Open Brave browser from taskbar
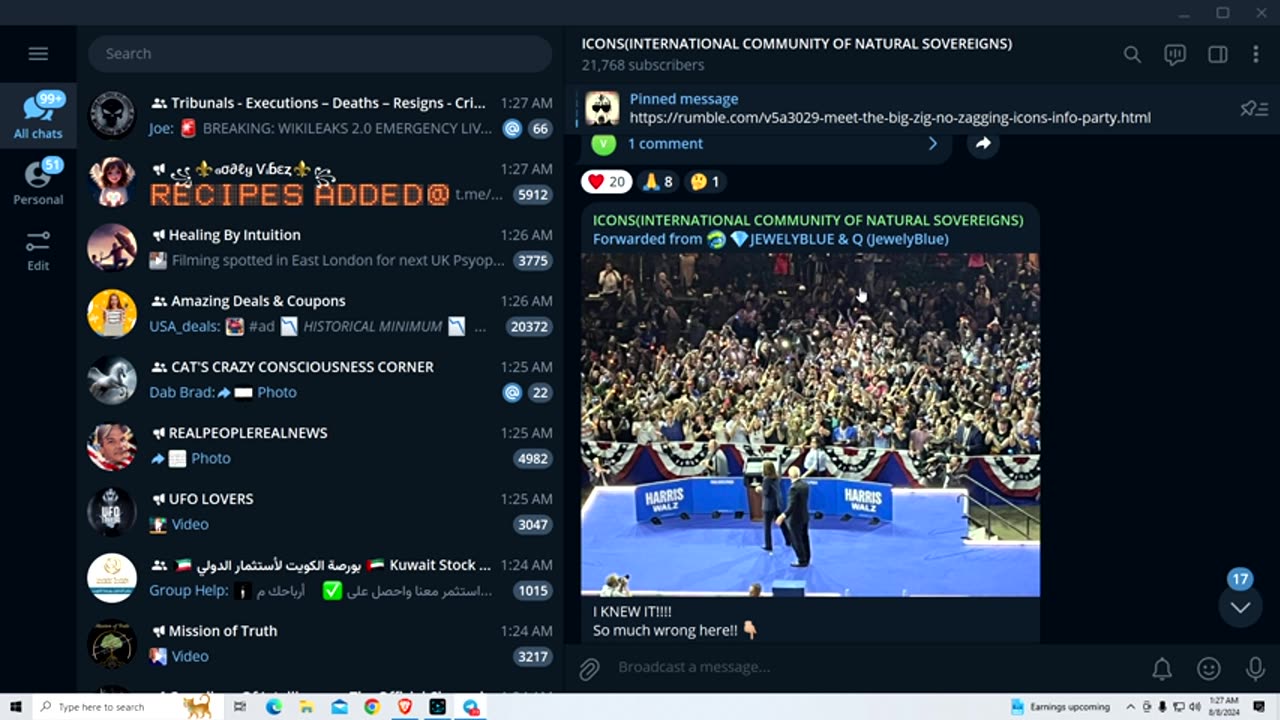The height and width of the screenshot is (720, 1280). pyautogui.click(x=405, y=707)
